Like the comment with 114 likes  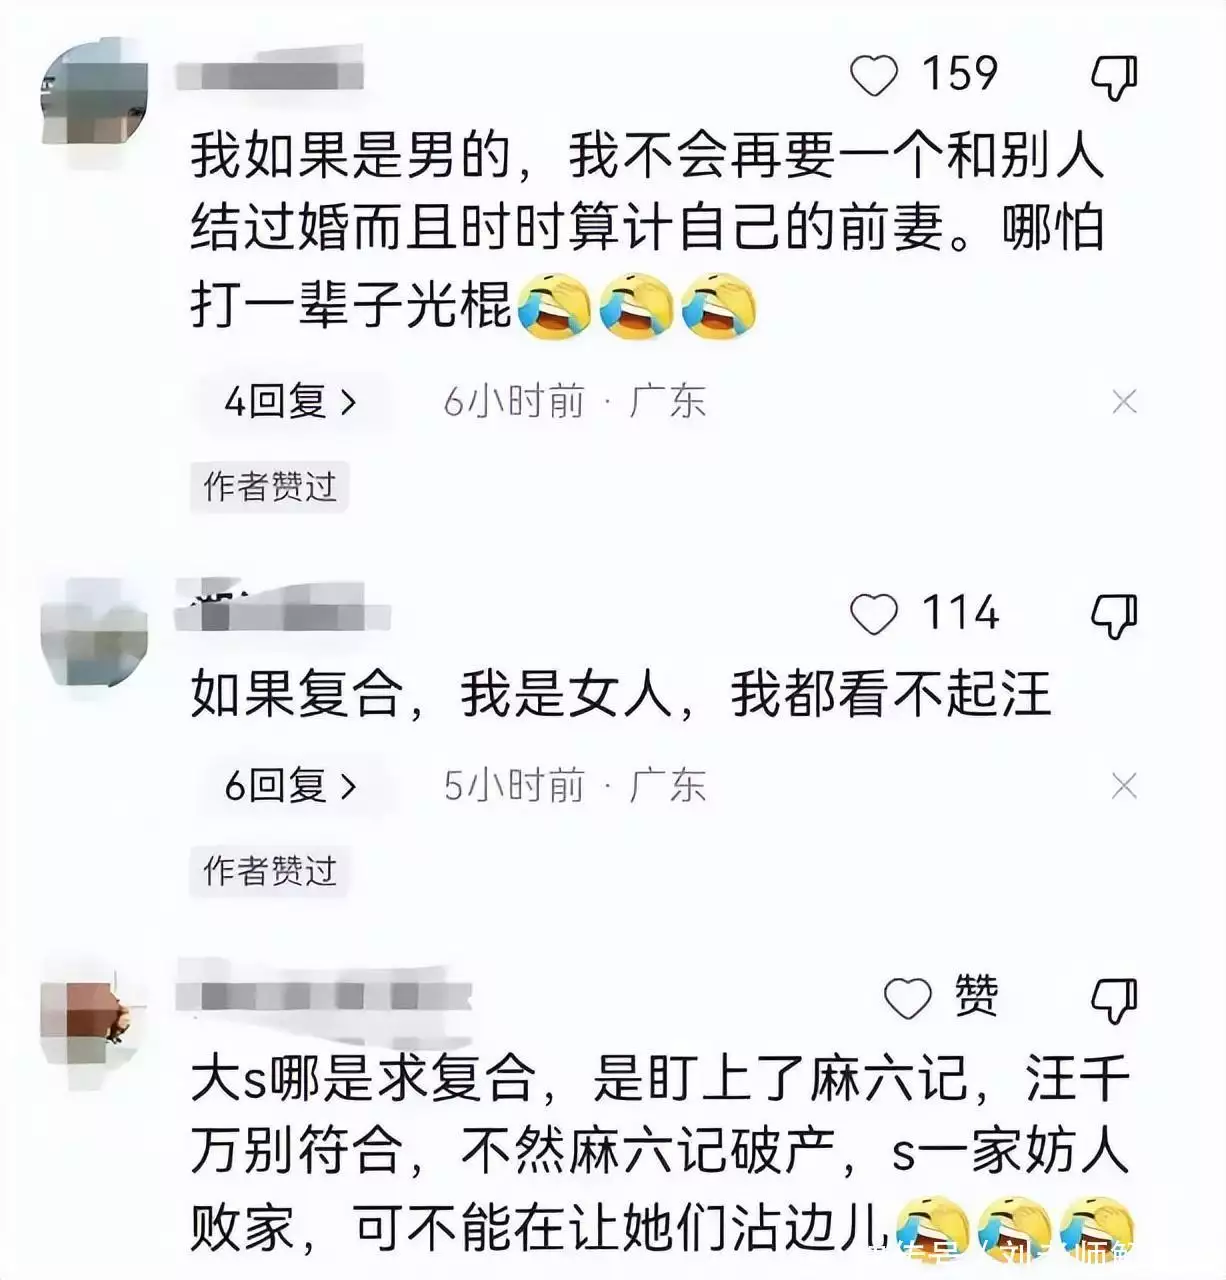point(874,614)
